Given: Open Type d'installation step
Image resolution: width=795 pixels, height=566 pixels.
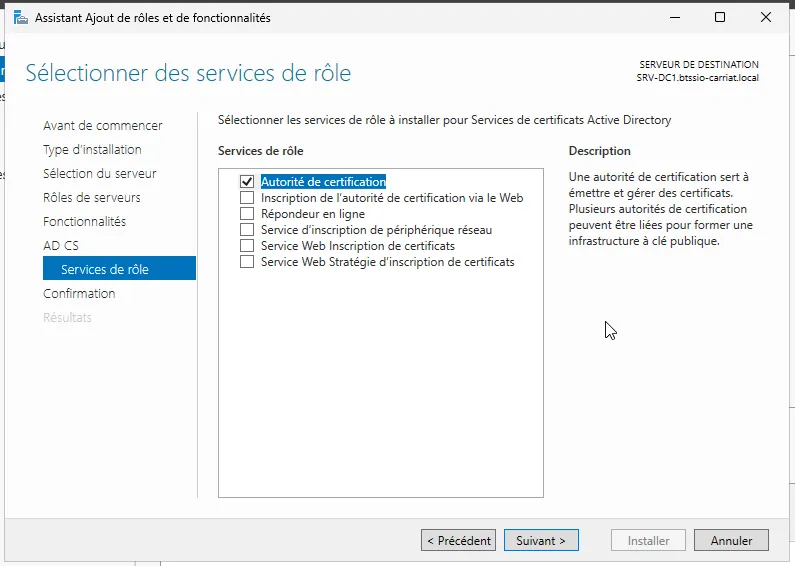Looking at the screenshot, I should click(92, 150).
